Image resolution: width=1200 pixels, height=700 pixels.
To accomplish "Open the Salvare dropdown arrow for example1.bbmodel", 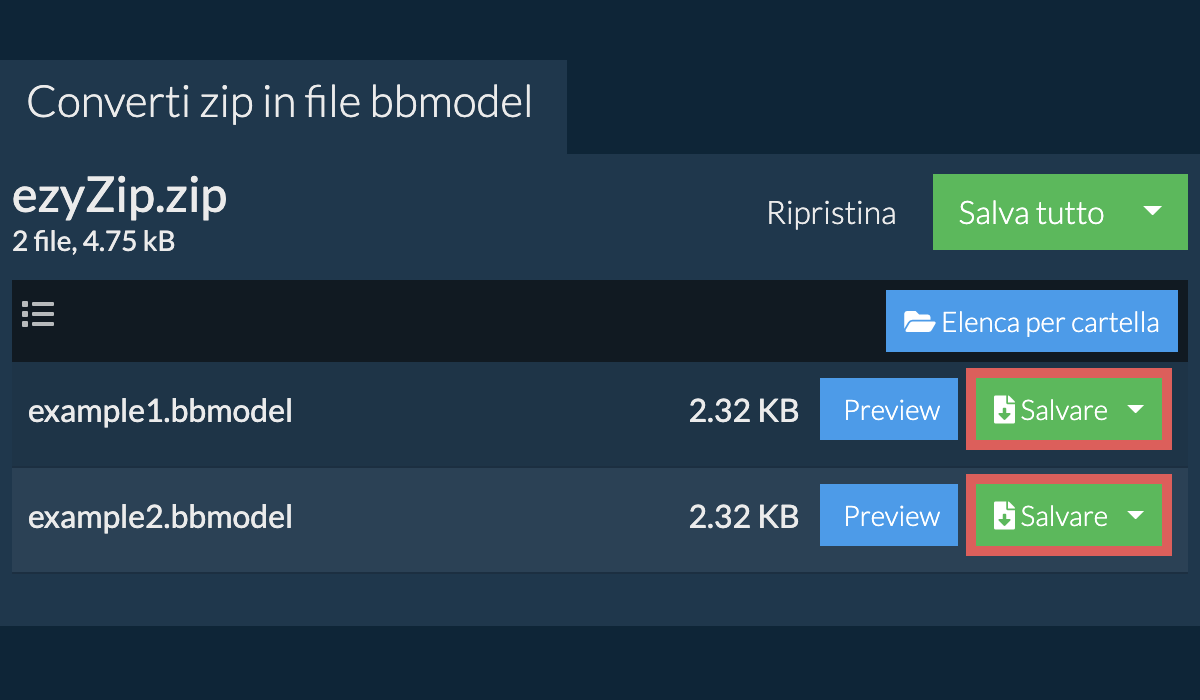I will [x=1135, y=409].
